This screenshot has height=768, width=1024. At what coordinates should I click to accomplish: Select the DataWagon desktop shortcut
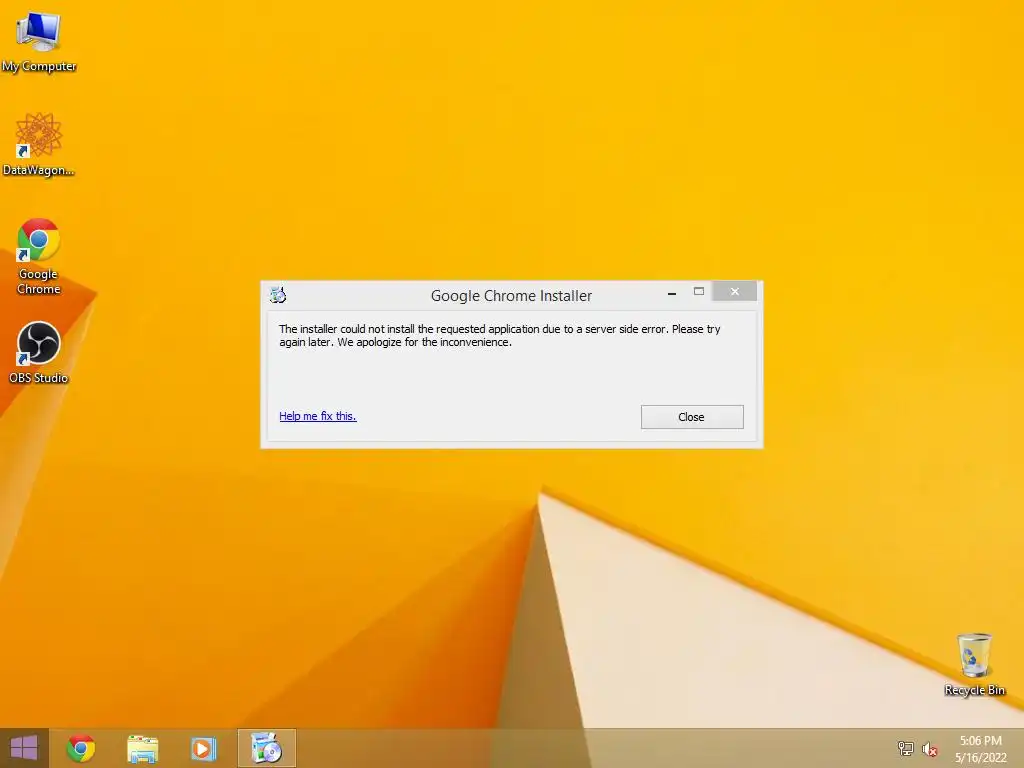pos(39,144)
